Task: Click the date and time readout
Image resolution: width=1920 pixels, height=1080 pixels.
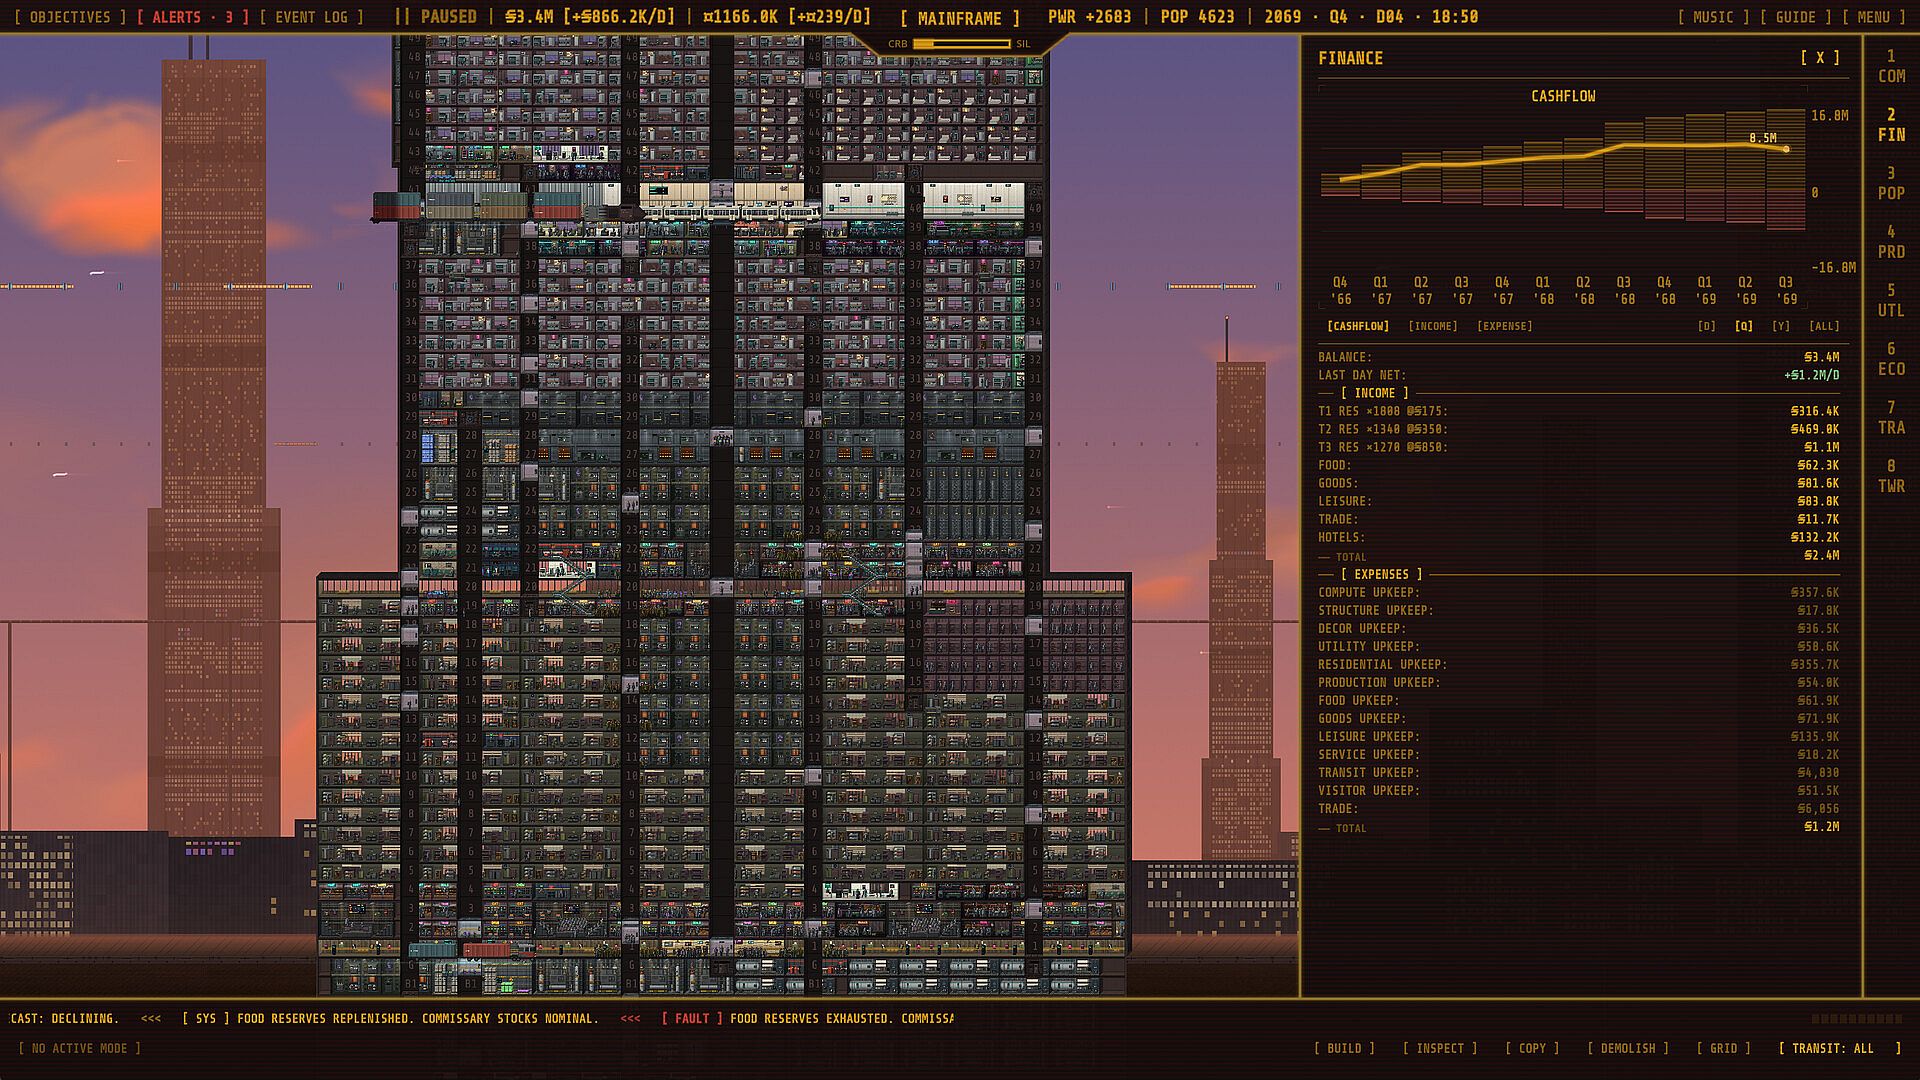Action: 1371,17
